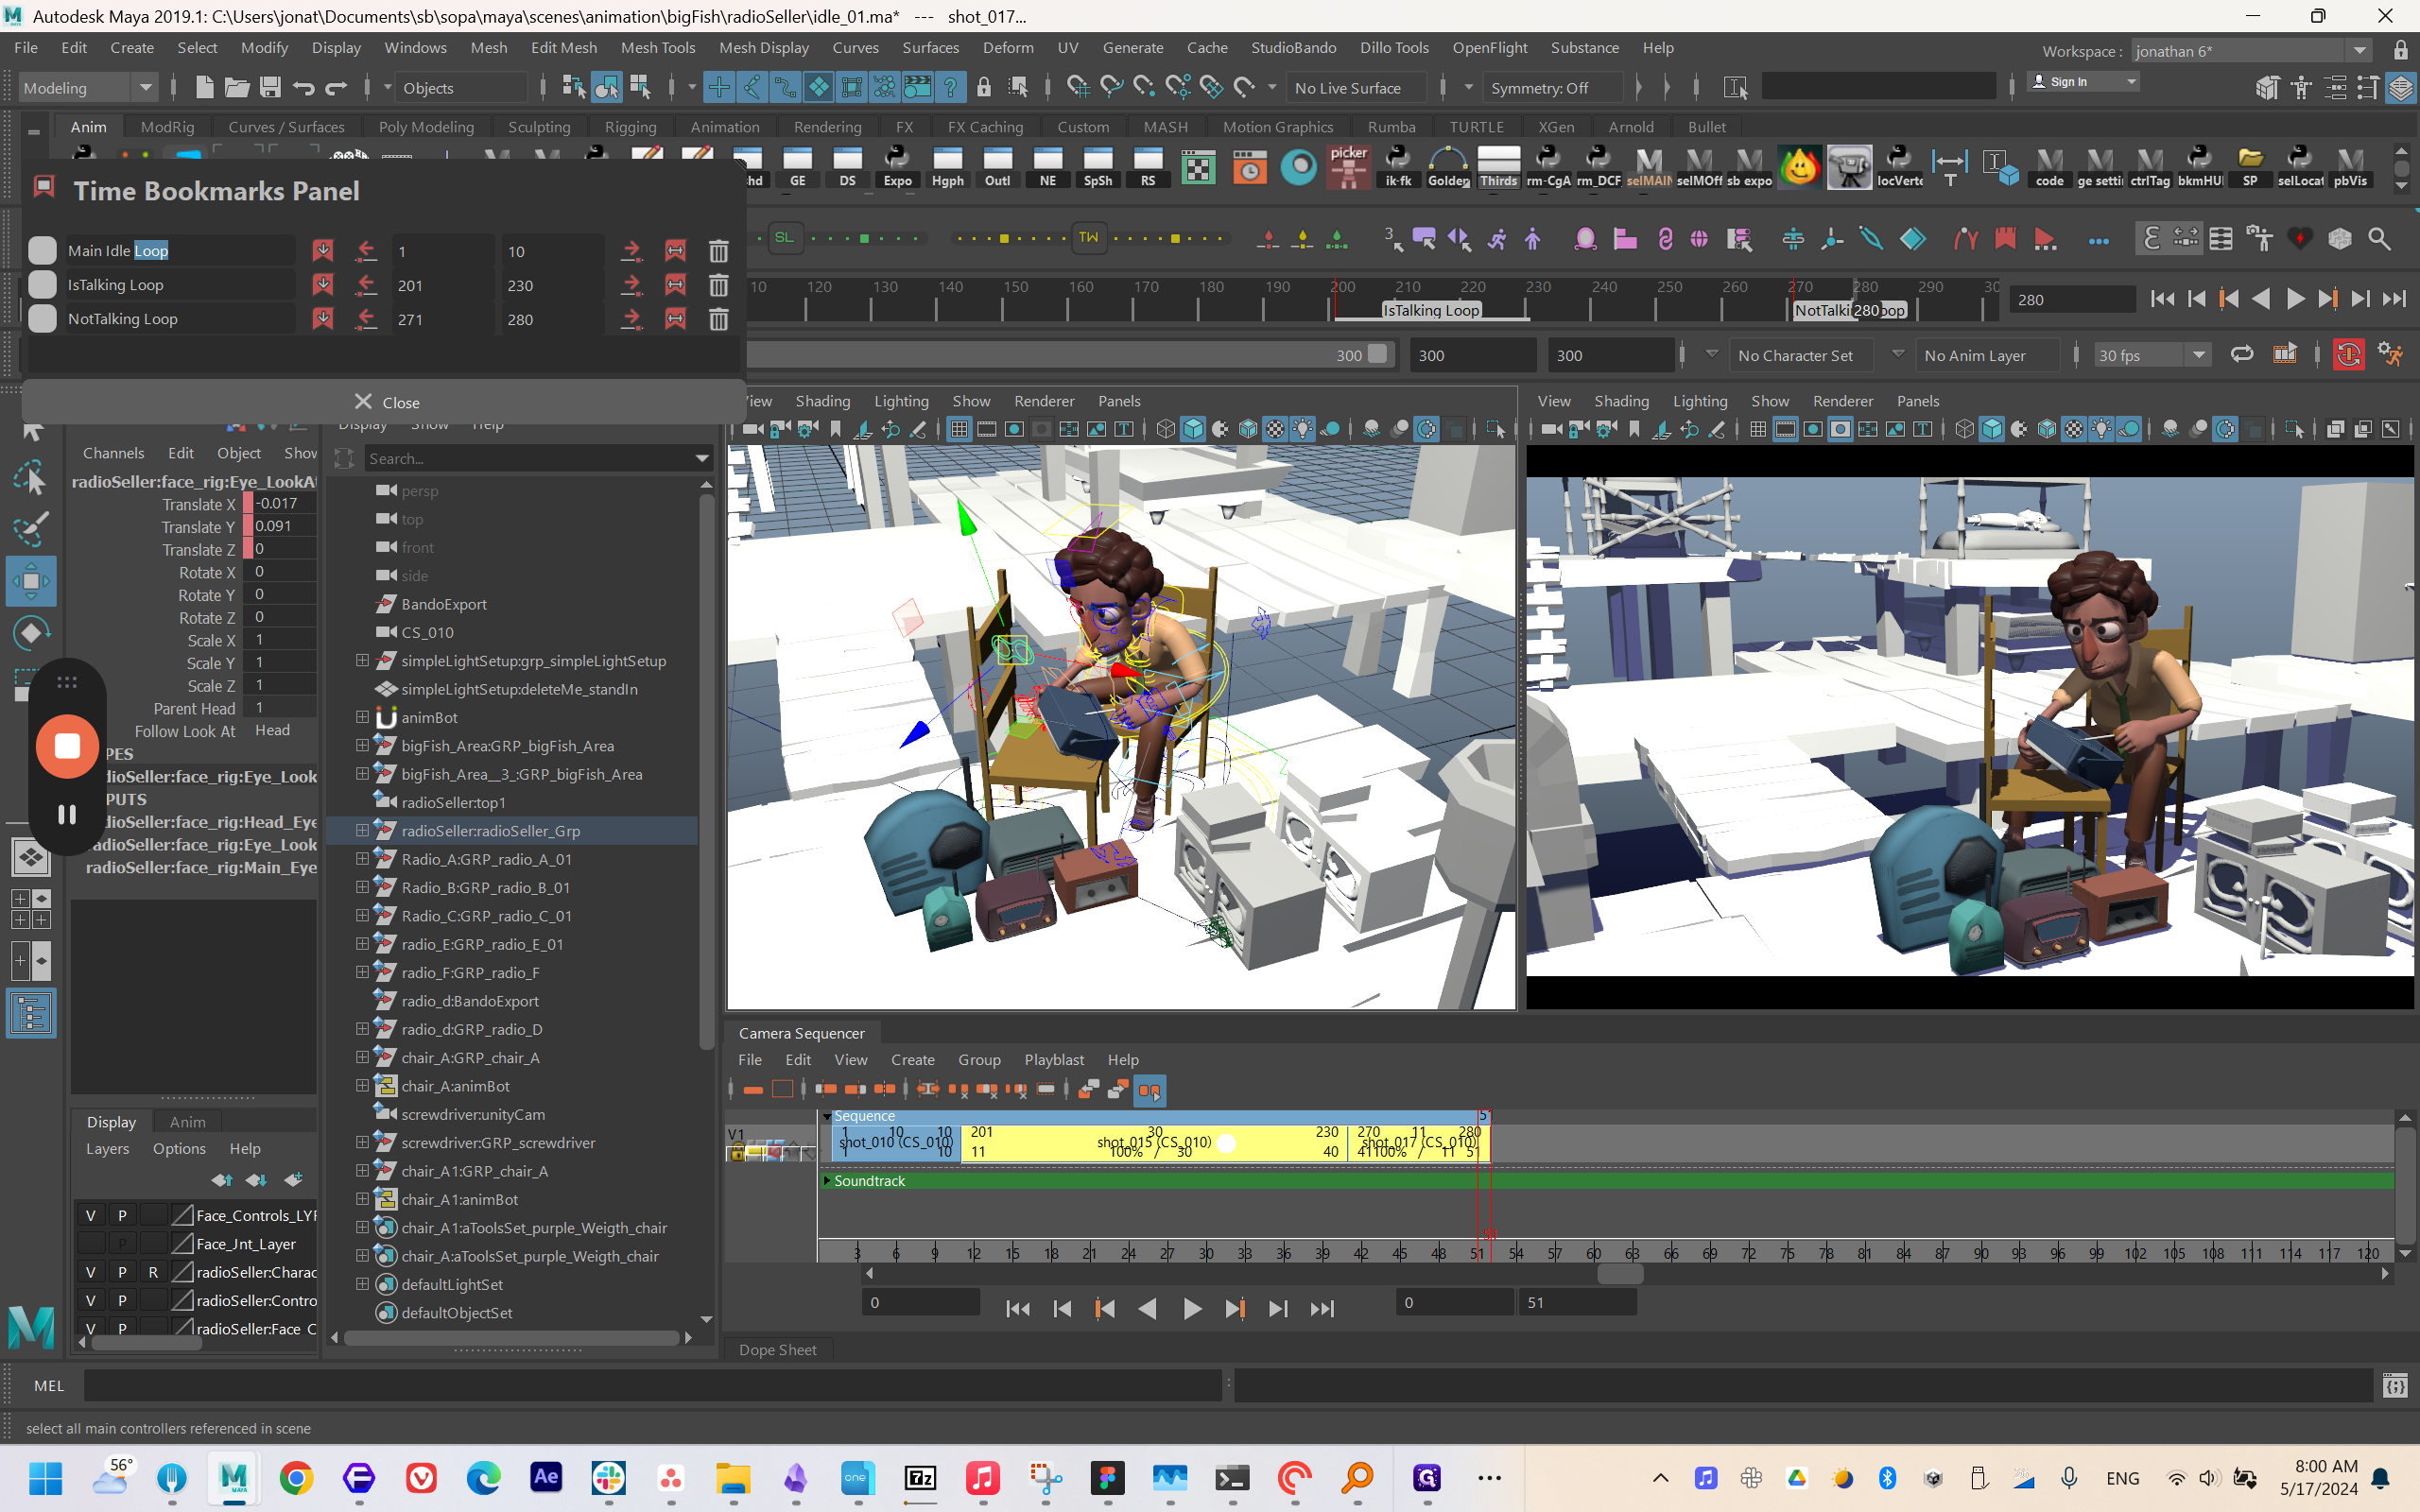The height and width of the screenshot is (1512, 2420).
Task: Toggle visibility V of Face_Controls_LYR layer
Action: pos(90,1215)
